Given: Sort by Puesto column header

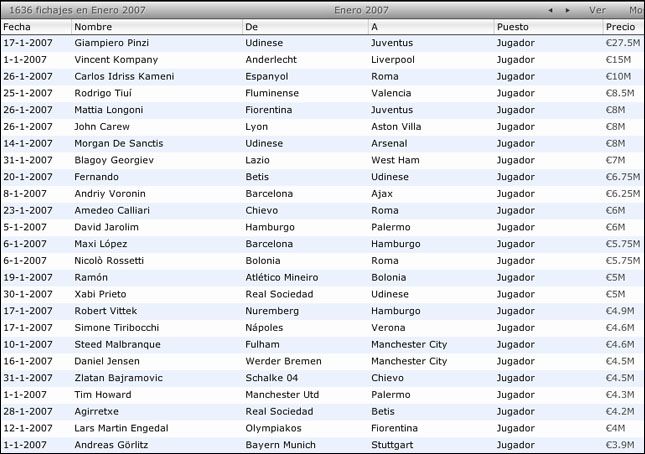Looking at the screenshot, I should pyautogui.click(x=513, y=26).
